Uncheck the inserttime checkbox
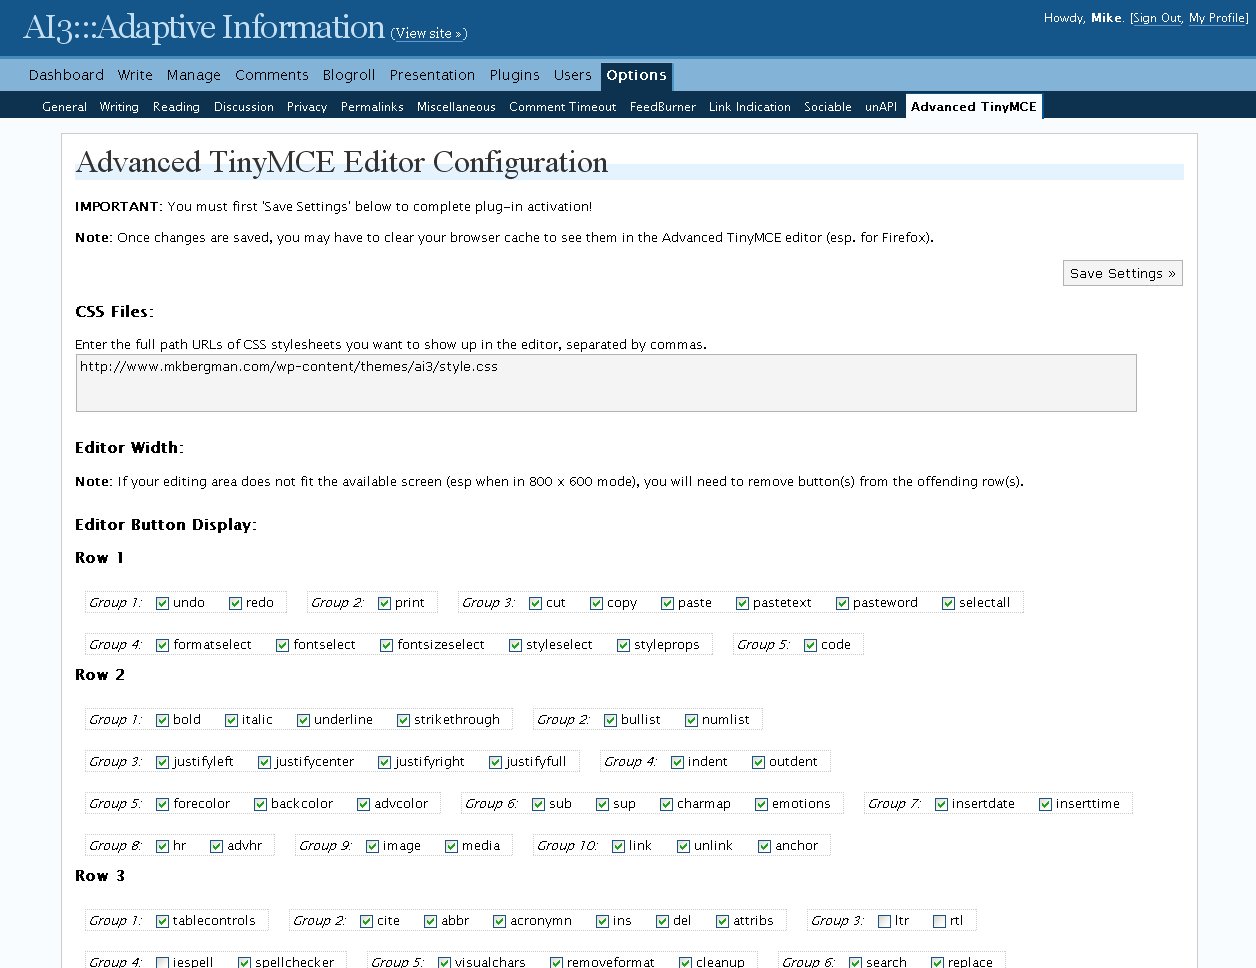 tap(1045, 804)
